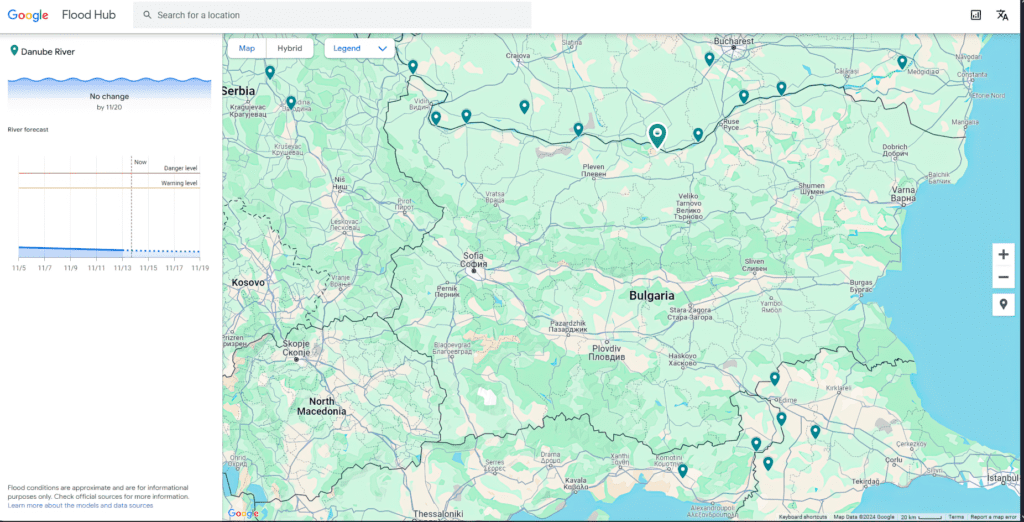
Task: Click the Sofia city label on map
Action: coord(473,260)
